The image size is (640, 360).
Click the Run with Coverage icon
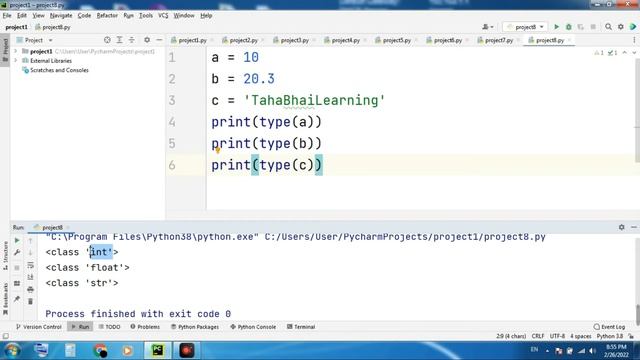[x=581, y=27]
